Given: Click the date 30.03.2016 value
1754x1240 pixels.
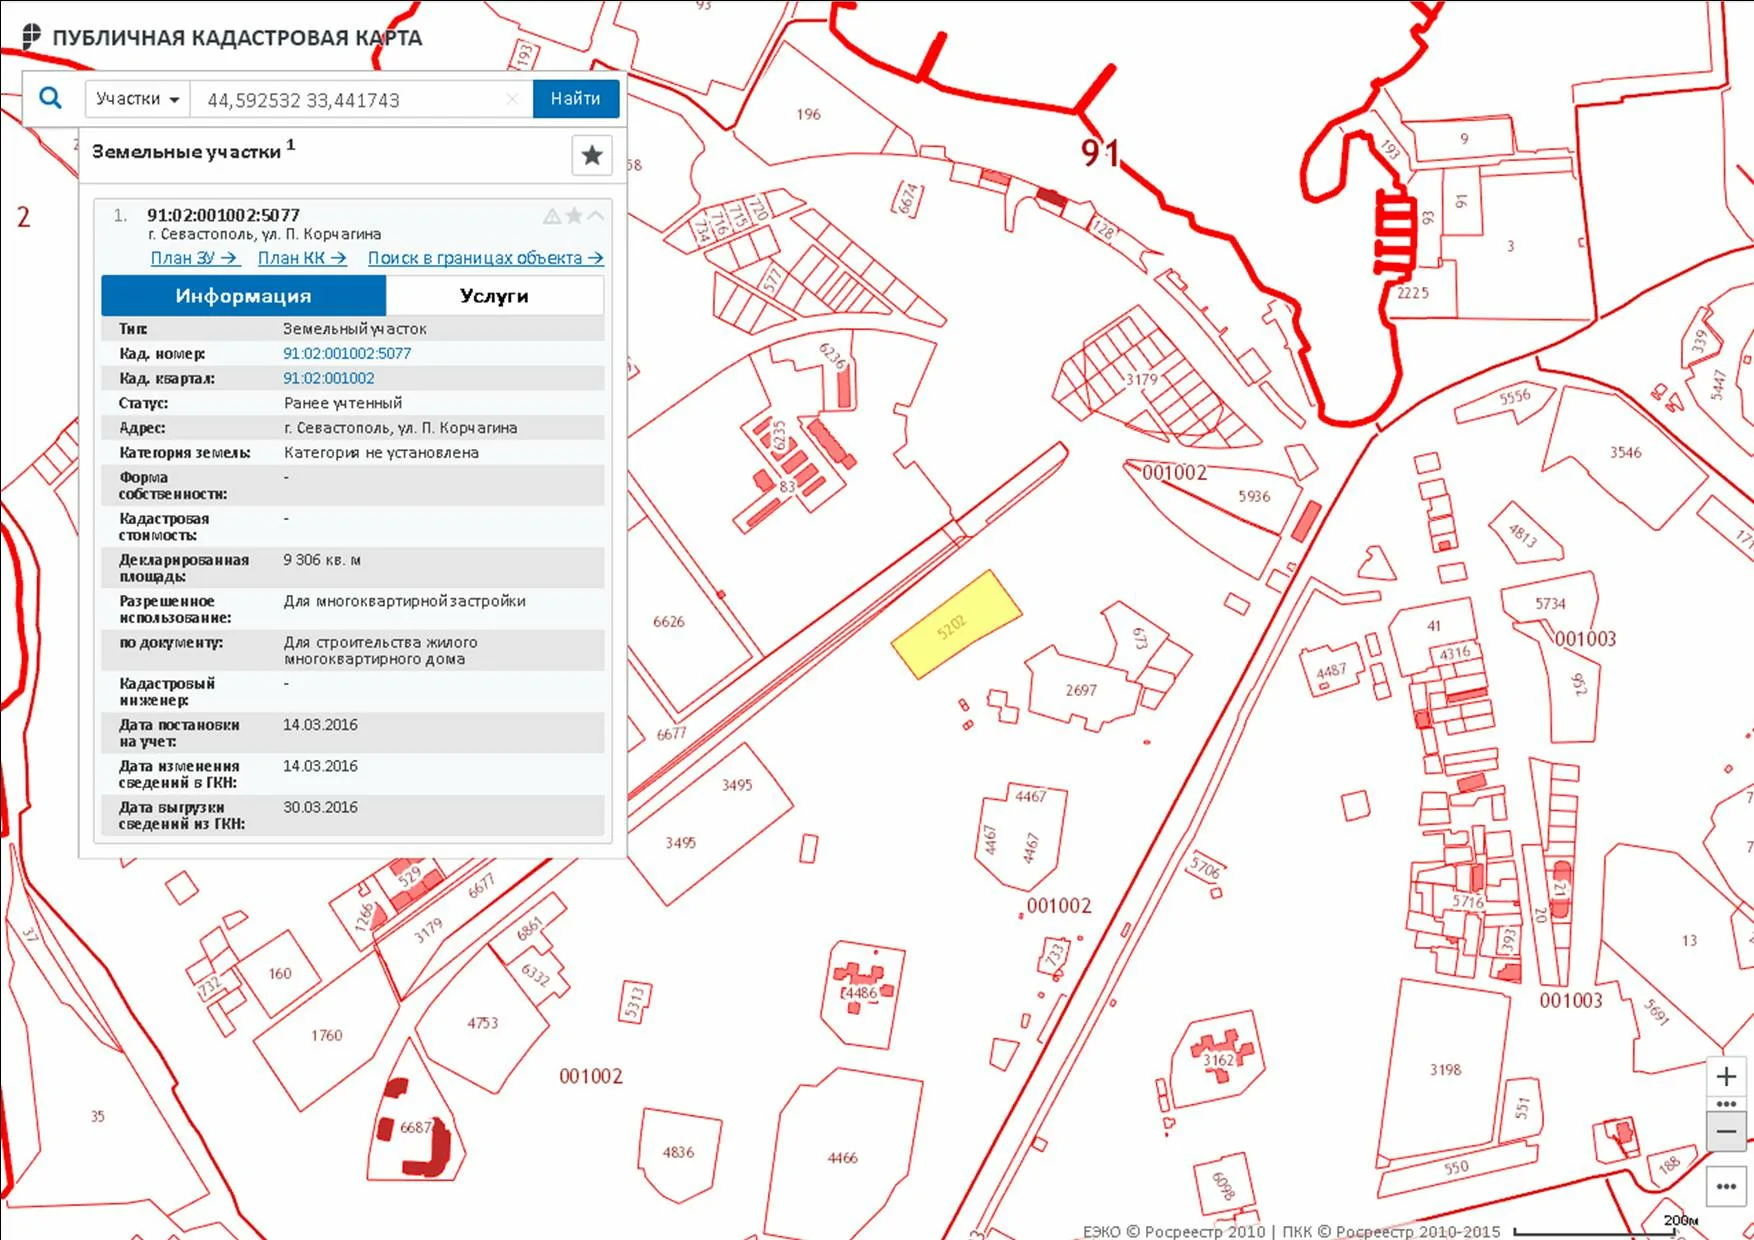Looking at the screenshot, I should tap(320, 807).
